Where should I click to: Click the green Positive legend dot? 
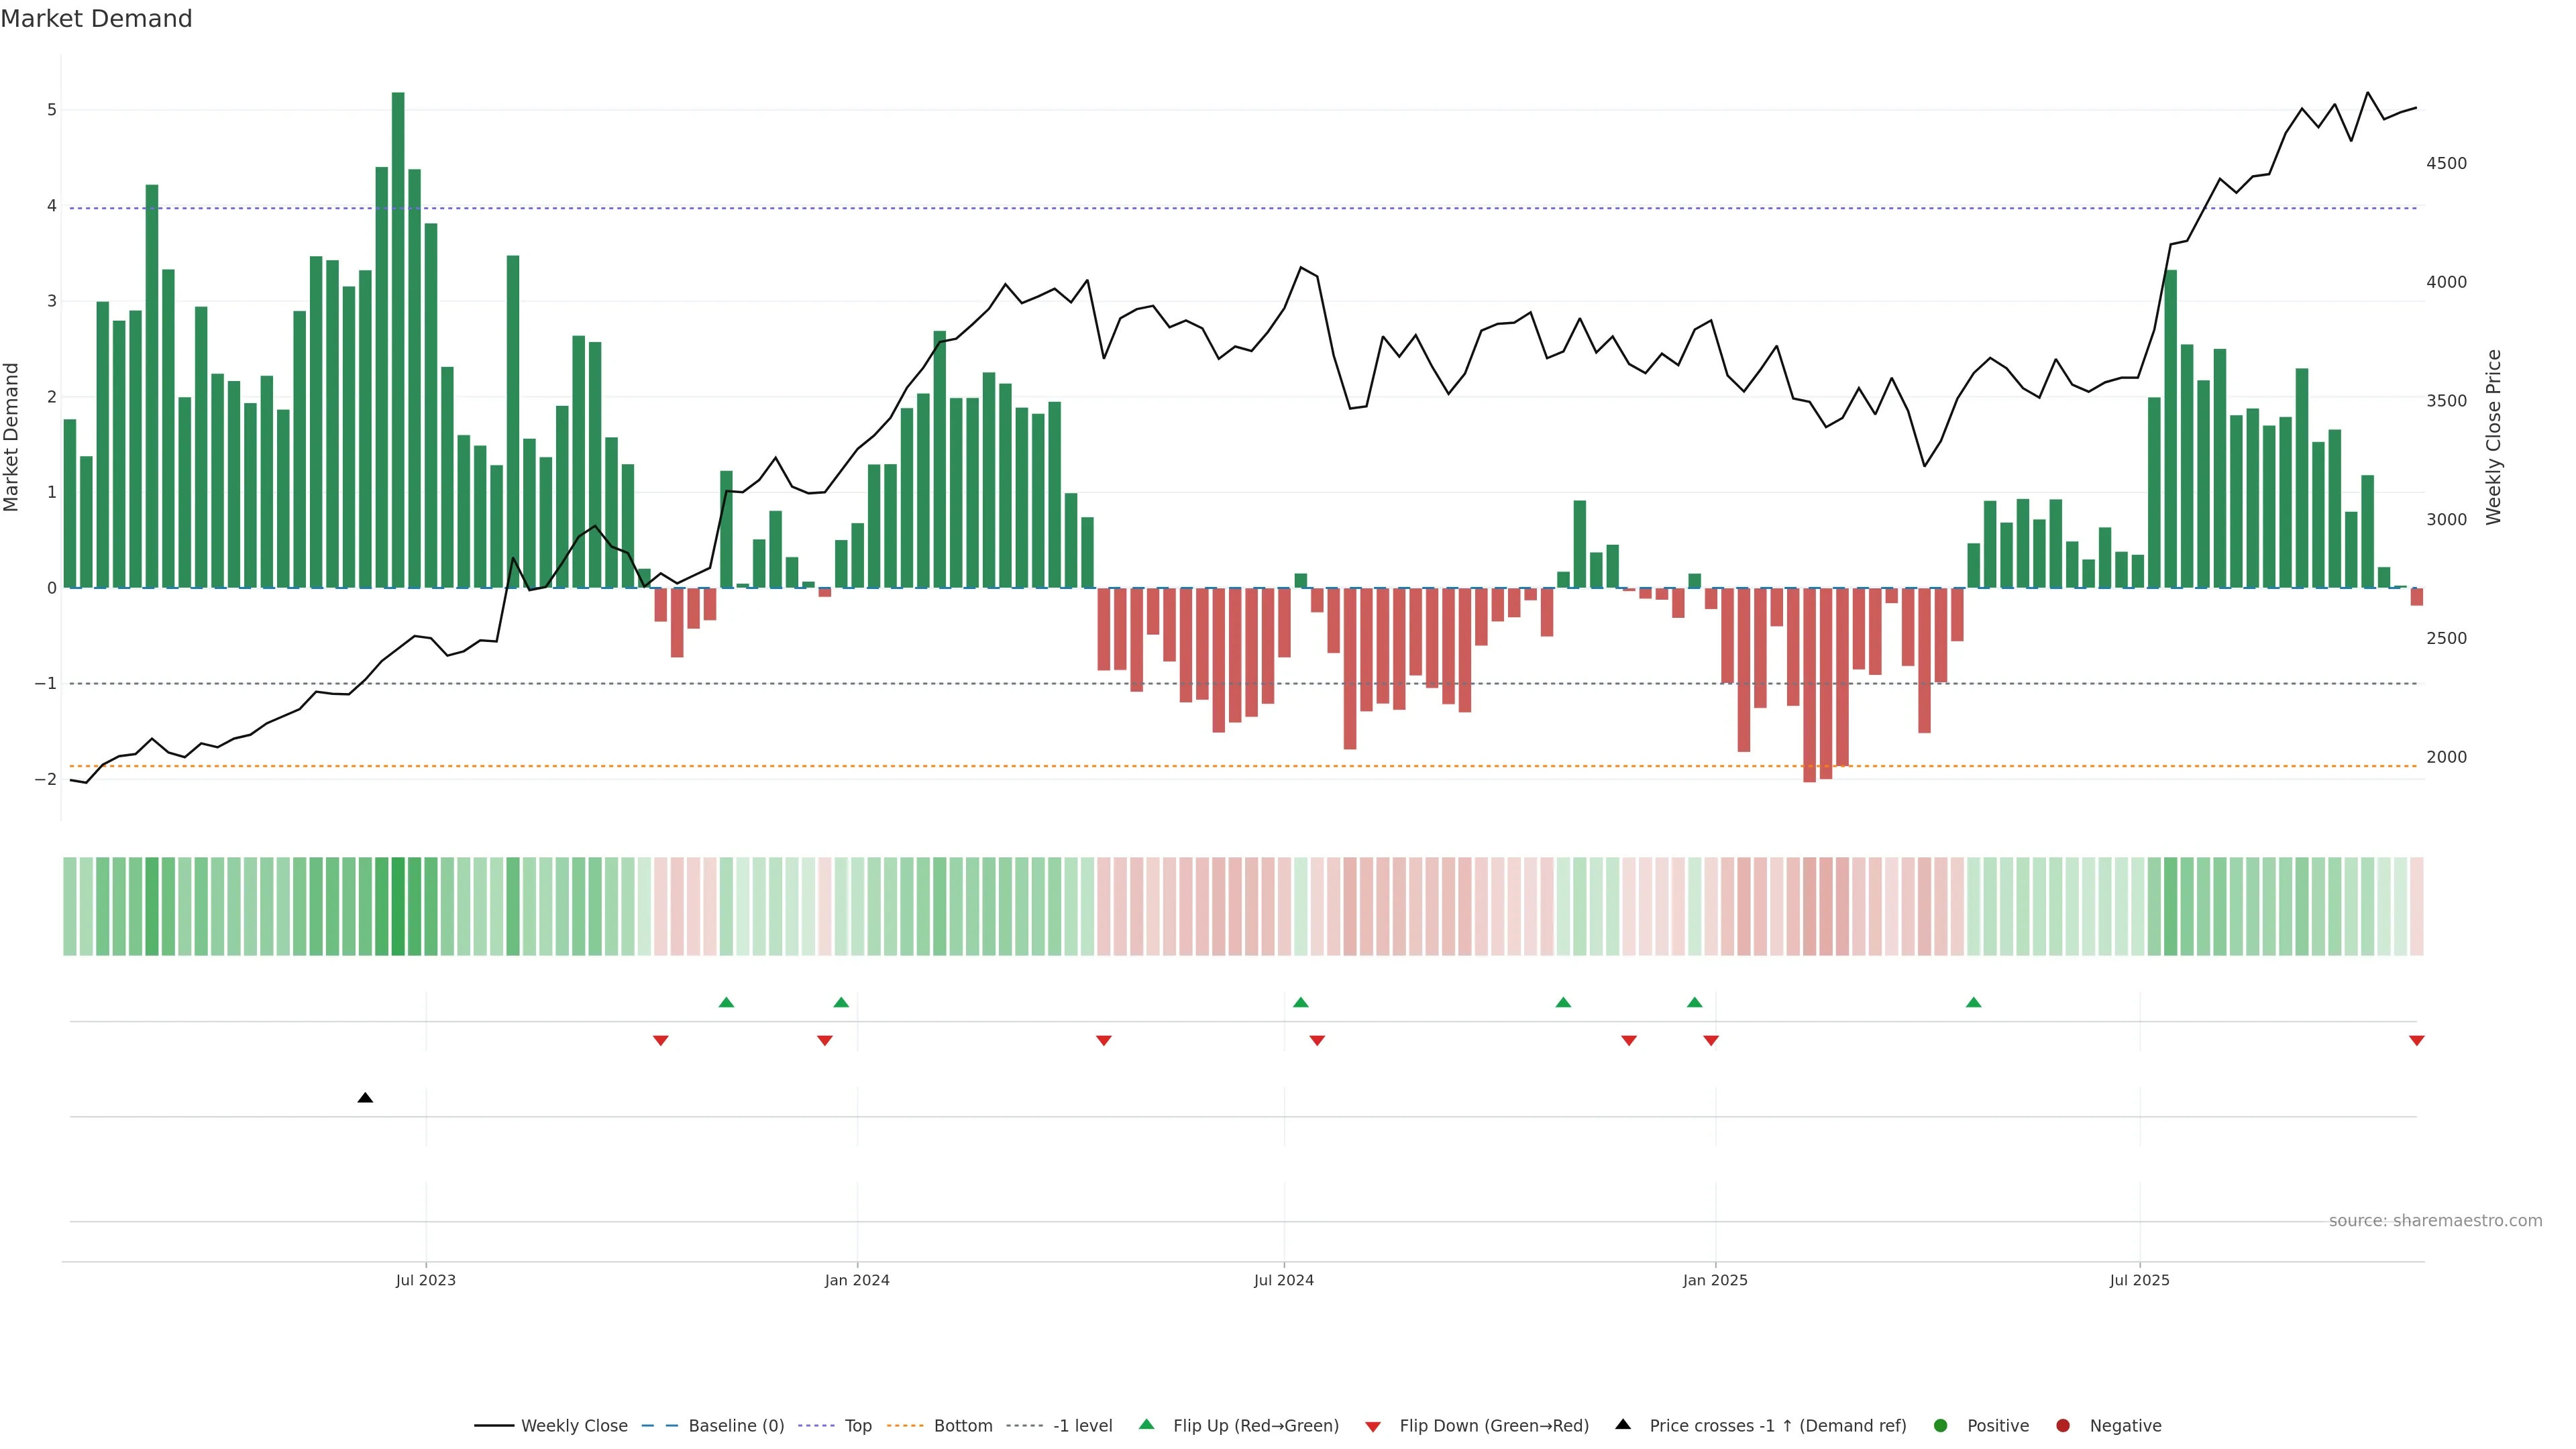[1941, 1426]
